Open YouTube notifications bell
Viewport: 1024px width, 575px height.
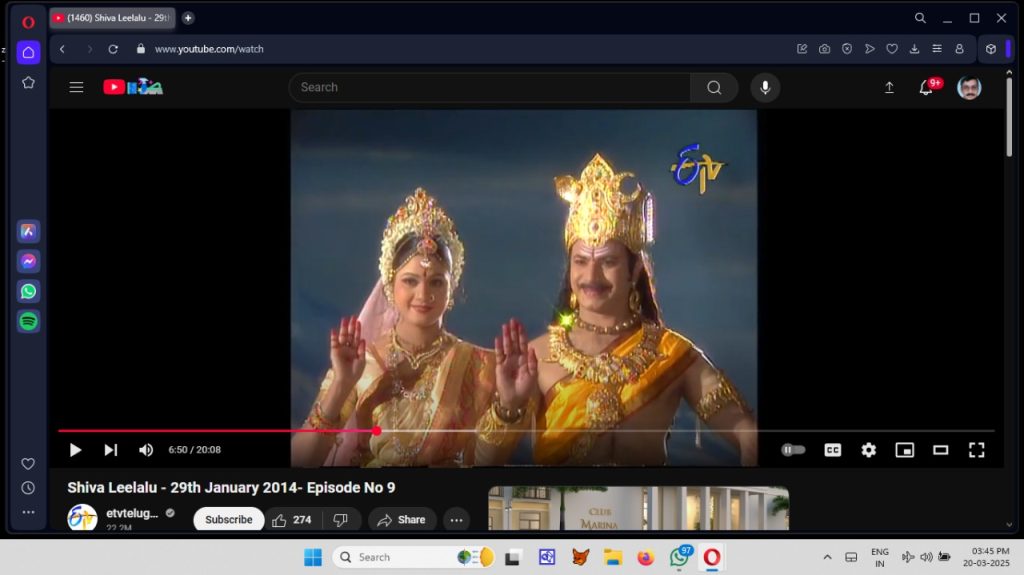coord(926,88)
